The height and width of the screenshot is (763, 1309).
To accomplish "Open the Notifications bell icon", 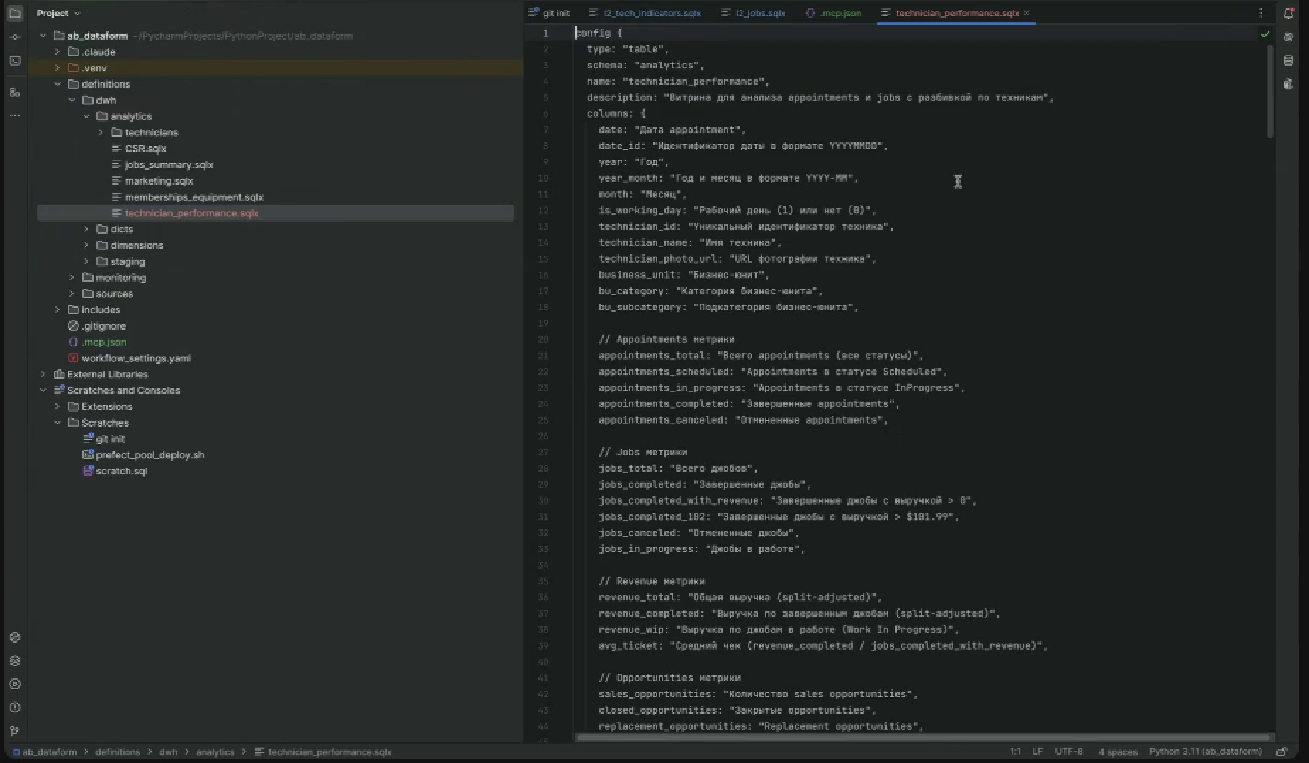I will pyautogui.click(x=1289, y=13).
